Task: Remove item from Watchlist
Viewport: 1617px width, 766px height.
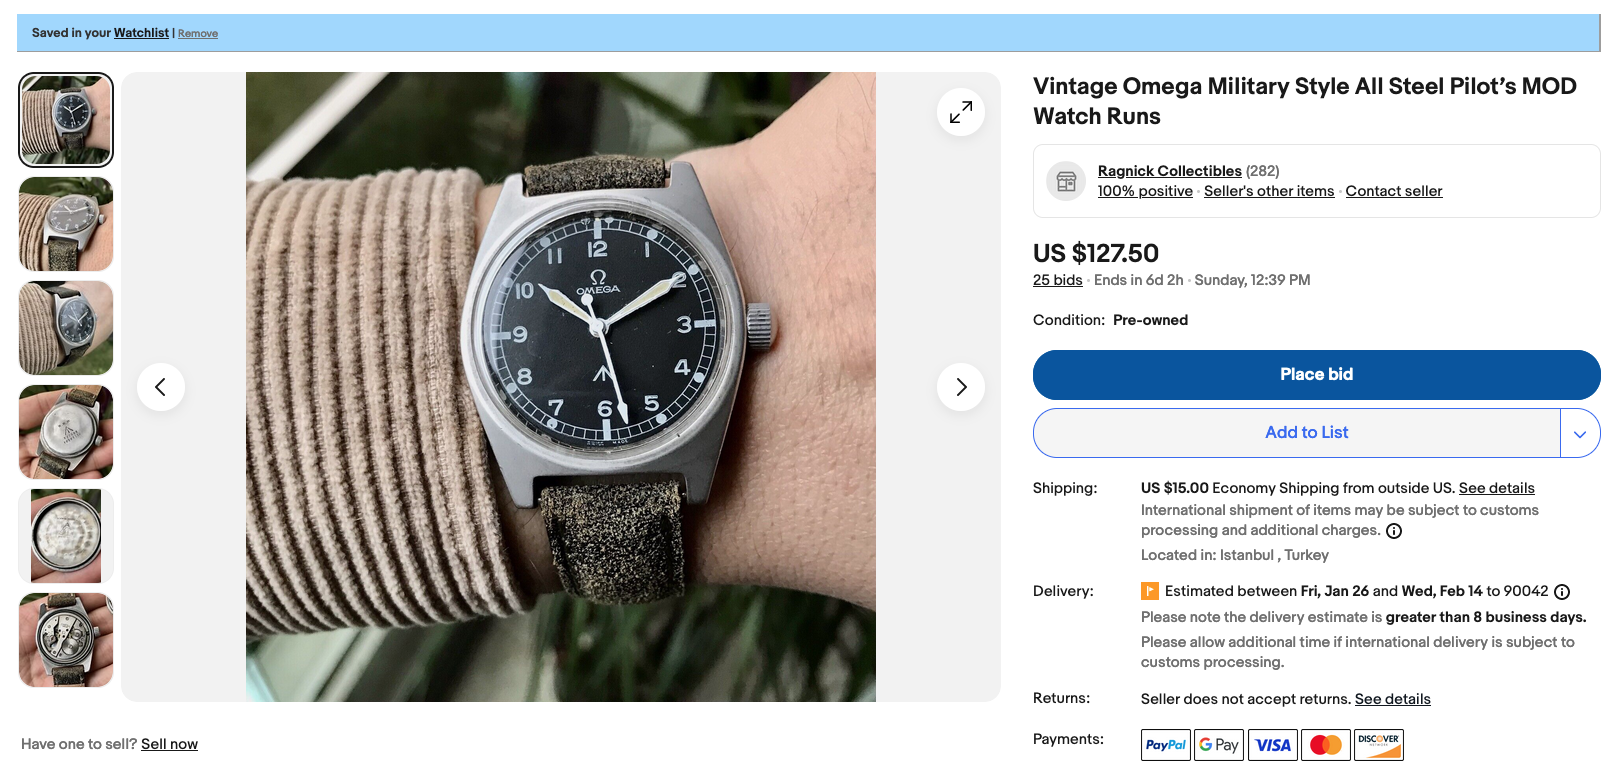Action: pos(198,34)
